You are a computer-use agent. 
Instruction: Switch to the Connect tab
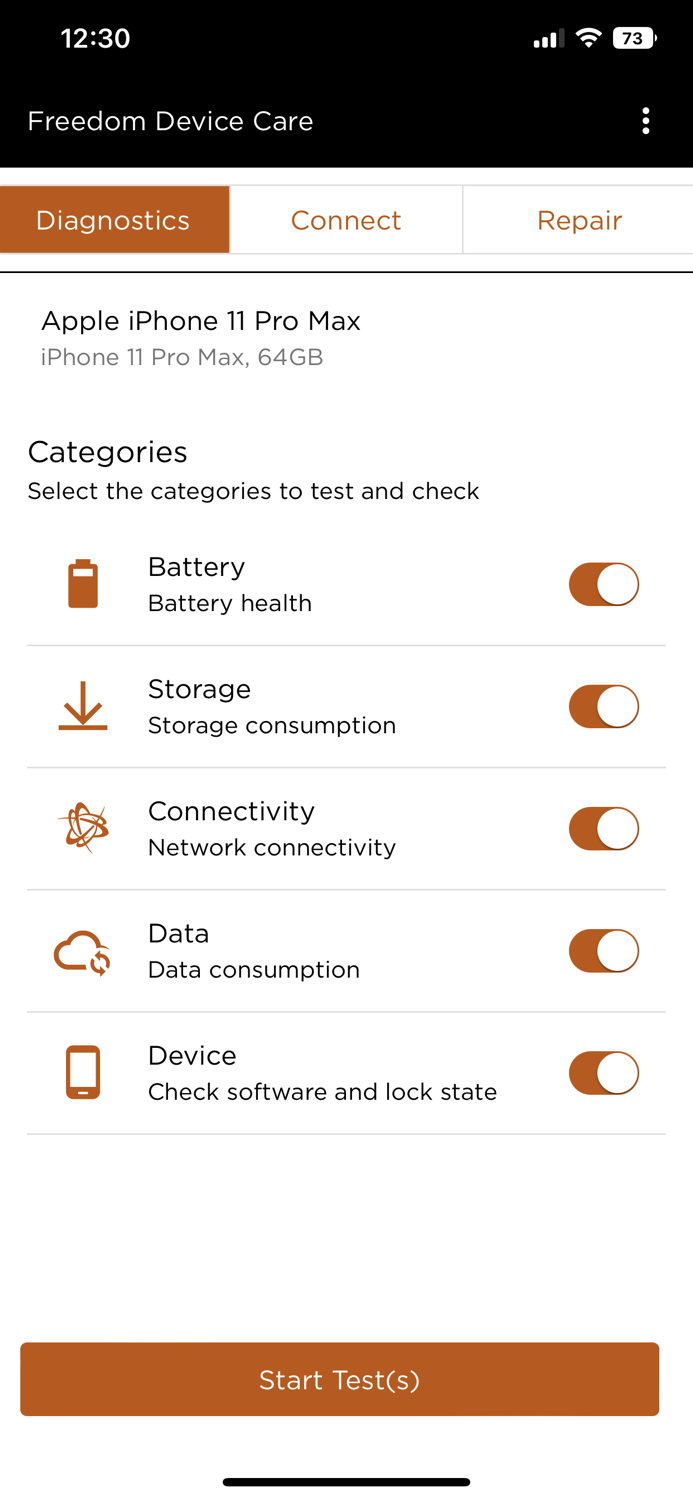(346, 219)
